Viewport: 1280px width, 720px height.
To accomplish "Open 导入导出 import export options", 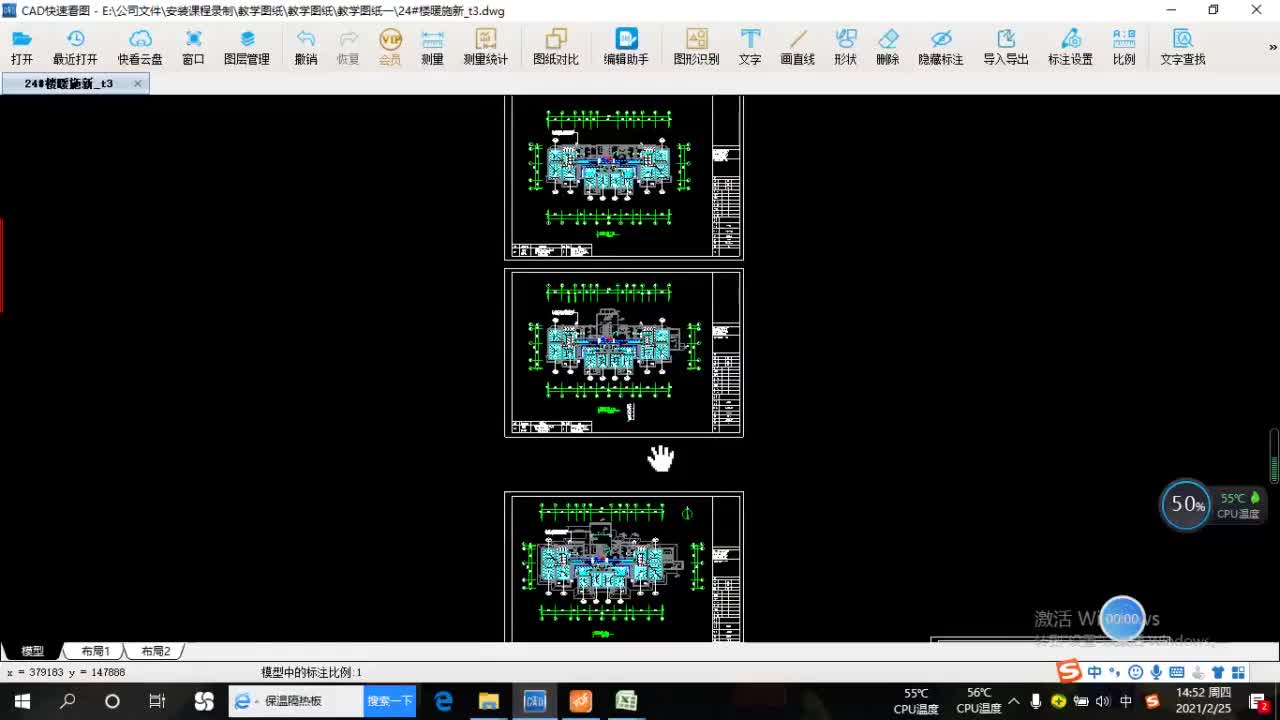I will click(1006, 47).
